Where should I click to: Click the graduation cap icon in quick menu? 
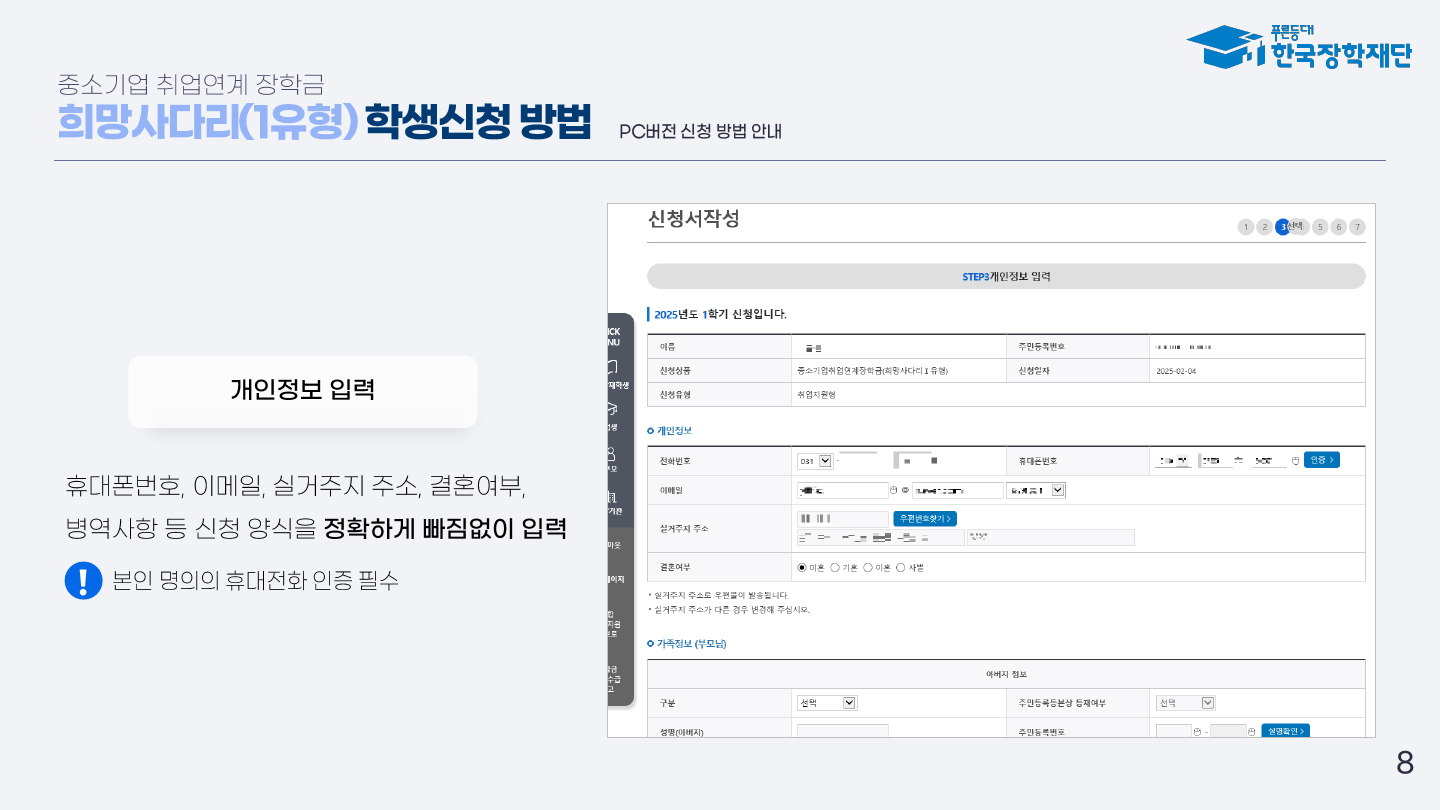click(612, 409)
